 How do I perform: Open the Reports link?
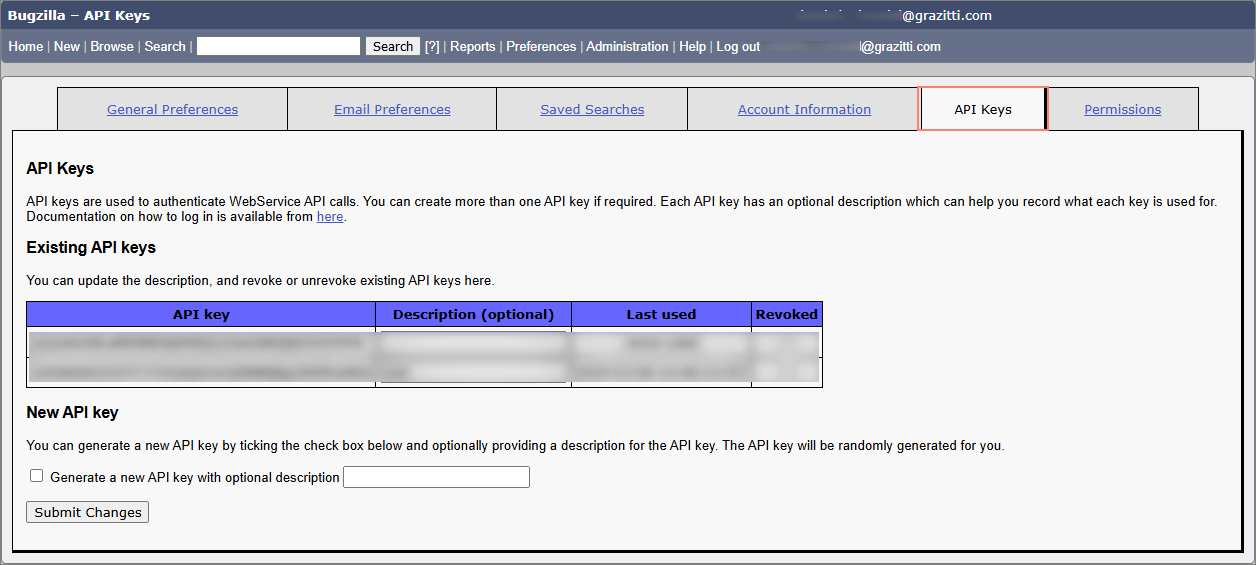coord(473,47)
